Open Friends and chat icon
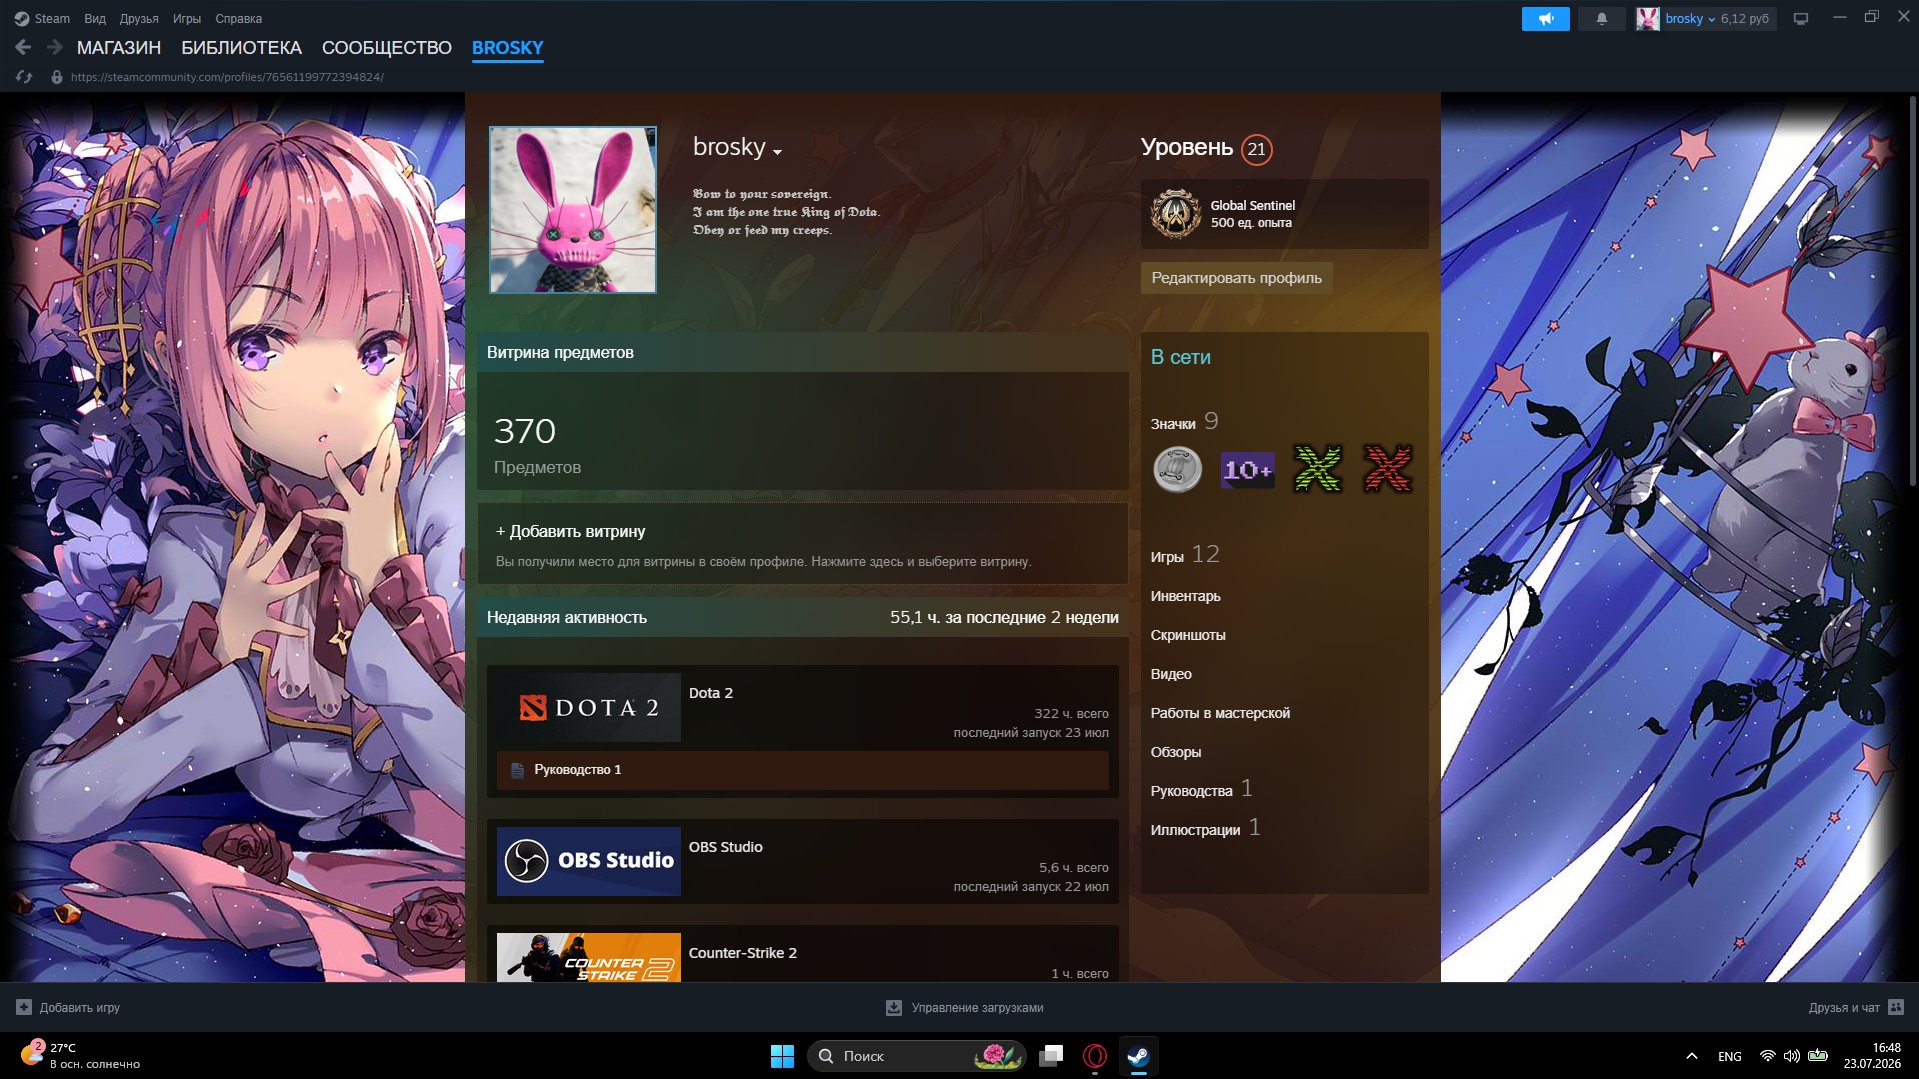1919x1079 pixels. point(1896,1007)
